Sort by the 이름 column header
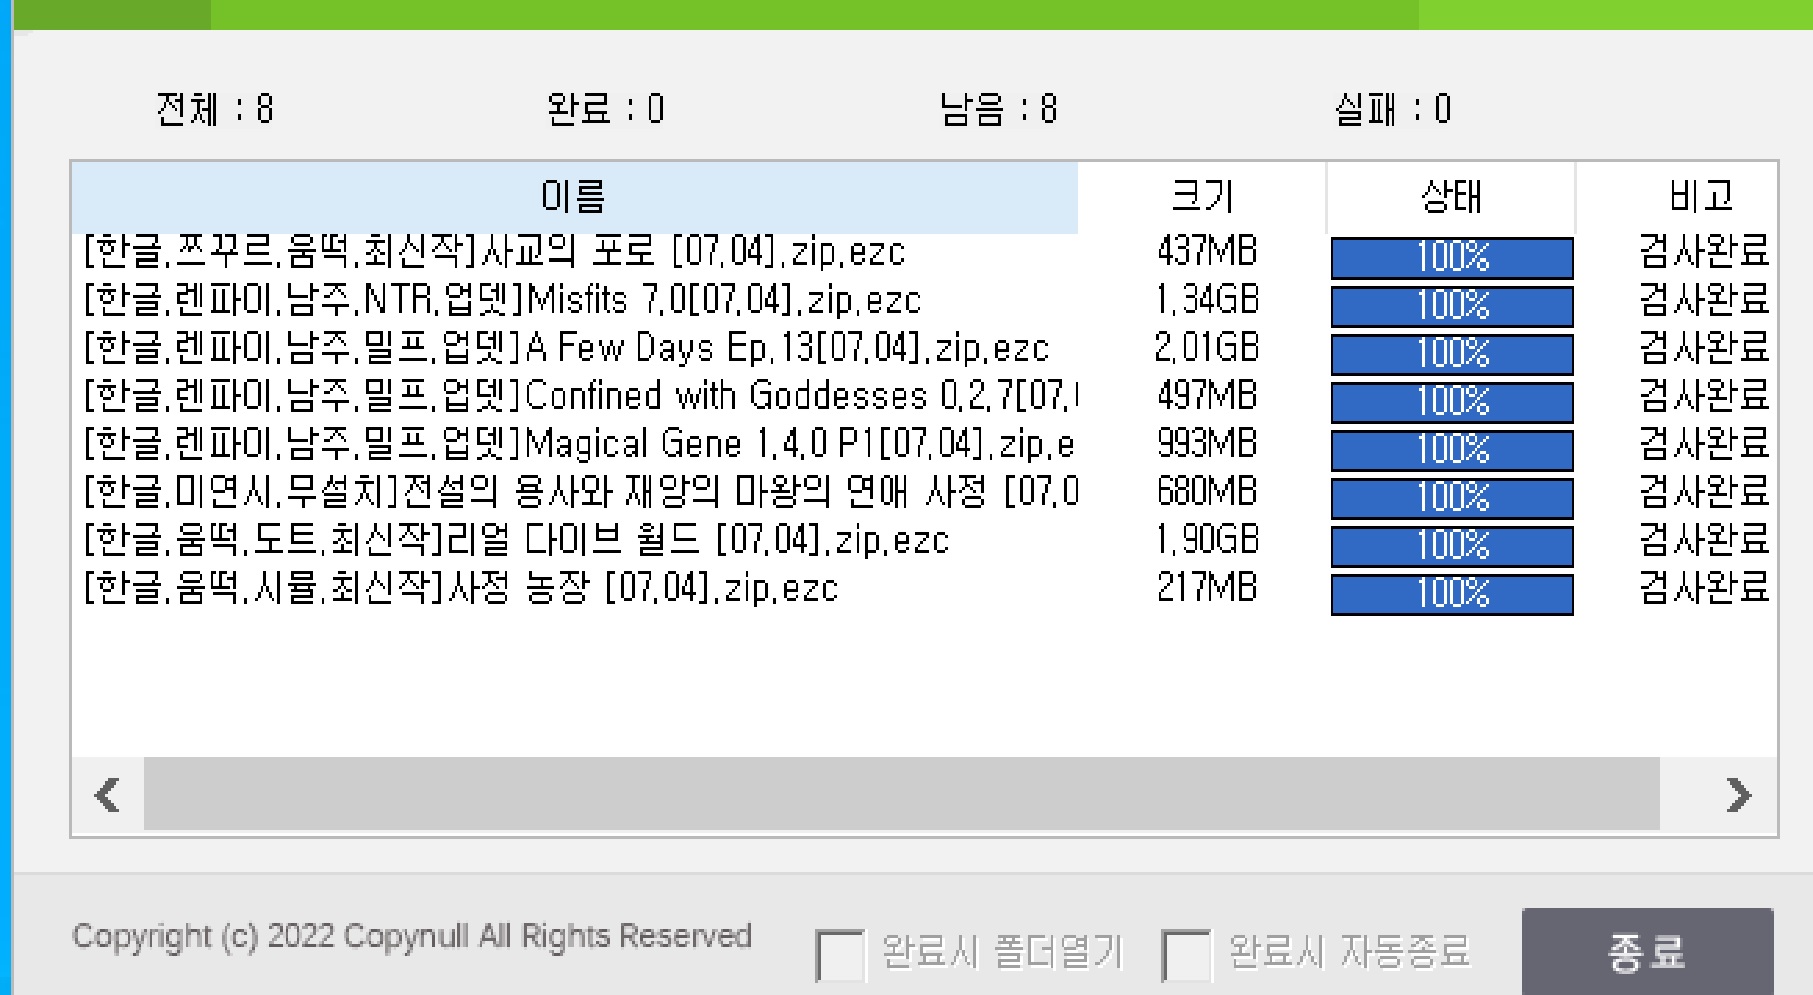Screen dimensions: 1813x995 click(x=573, y=197)
